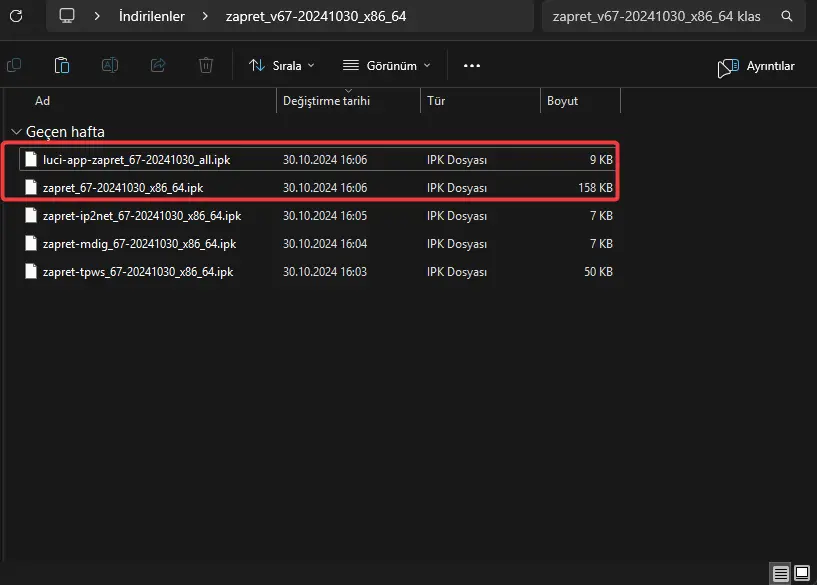817x585 pixels.
Task: Click the This PC monitor icon in breadcrumb
Action: pyautogui.click(x=67, y=16)
